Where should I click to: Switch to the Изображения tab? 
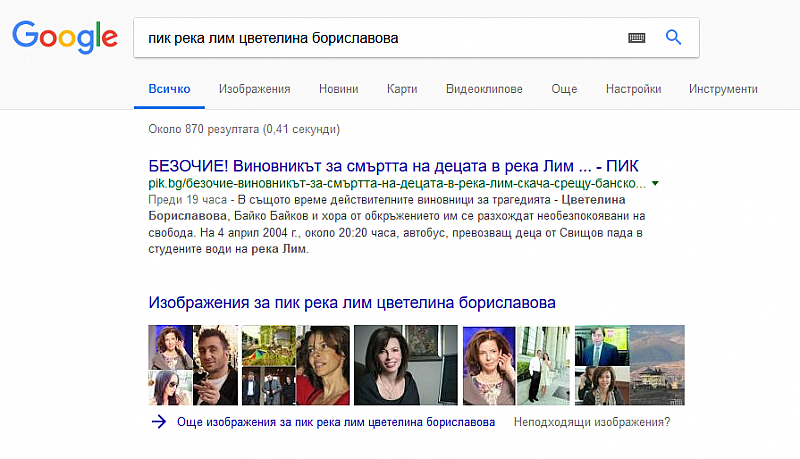255,89
